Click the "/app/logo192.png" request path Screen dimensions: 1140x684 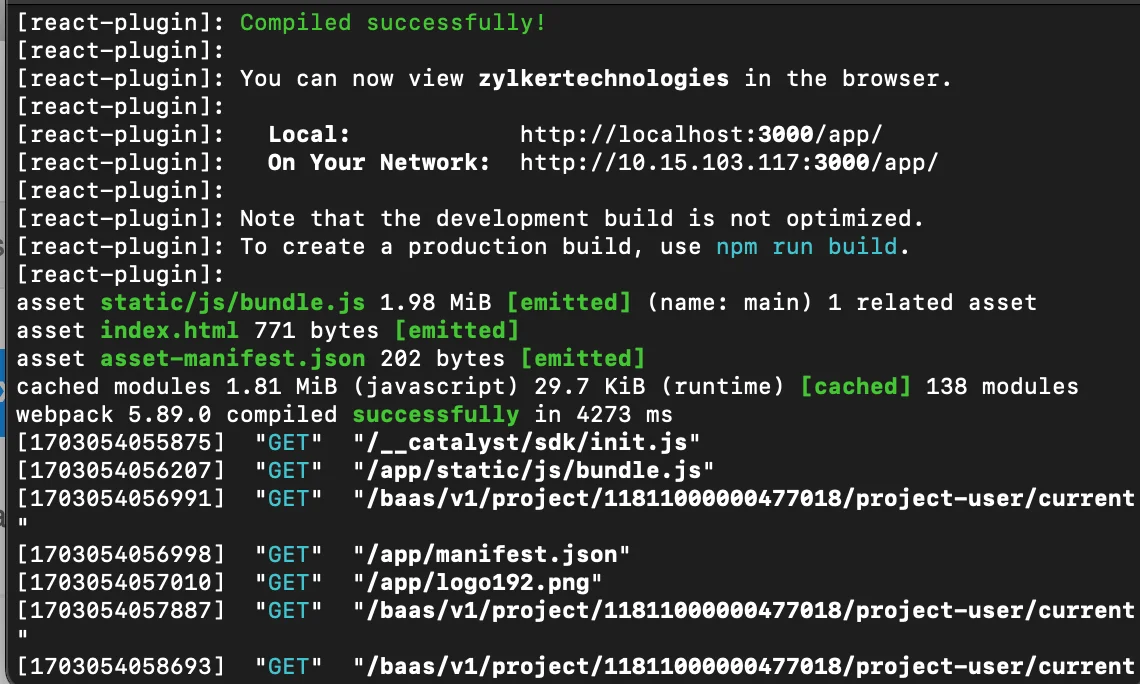484,582
